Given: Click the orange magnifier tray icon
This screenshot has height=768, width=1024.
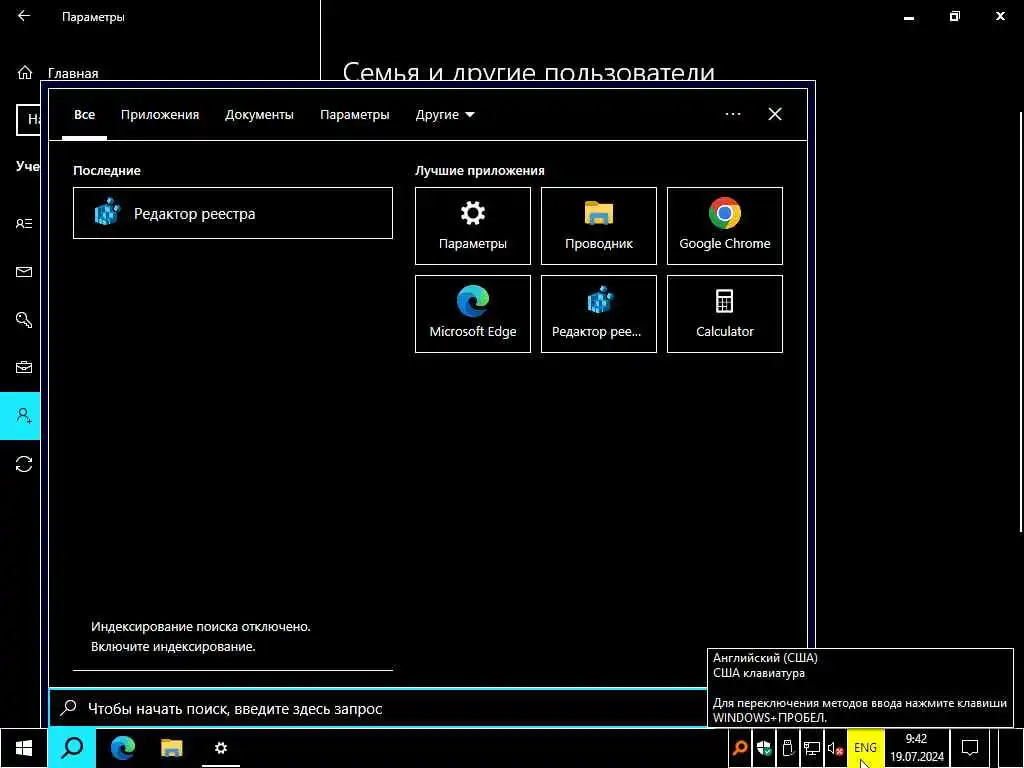Looking at the screenshot, I should (740, 748).
